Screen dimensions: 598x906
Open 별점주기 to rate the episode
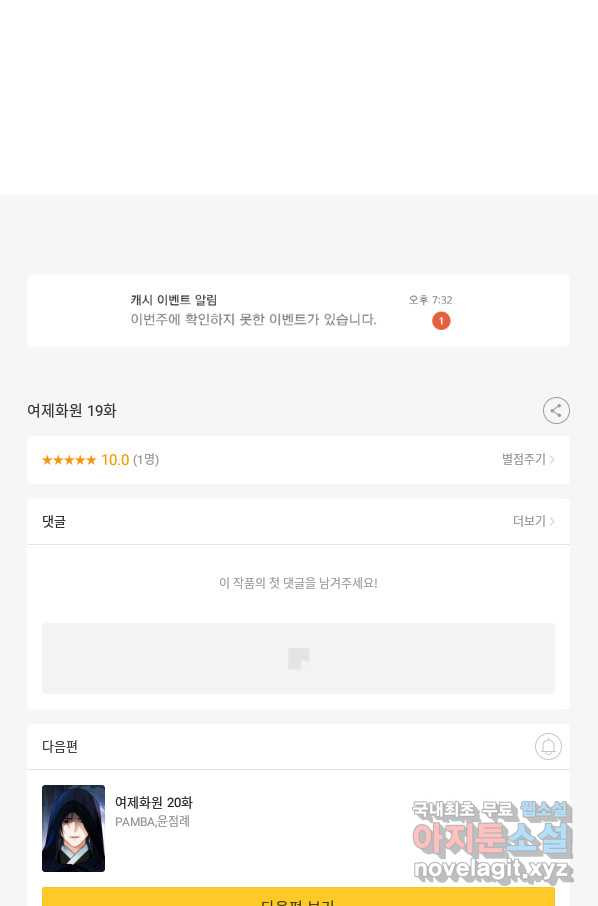(x=523, y=459)
